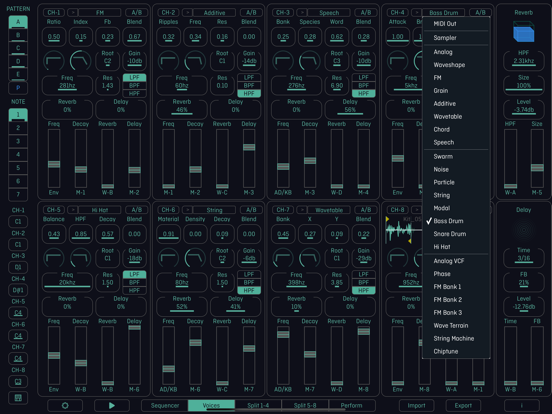Select BPF filter on CH-7

coord(363,282)
